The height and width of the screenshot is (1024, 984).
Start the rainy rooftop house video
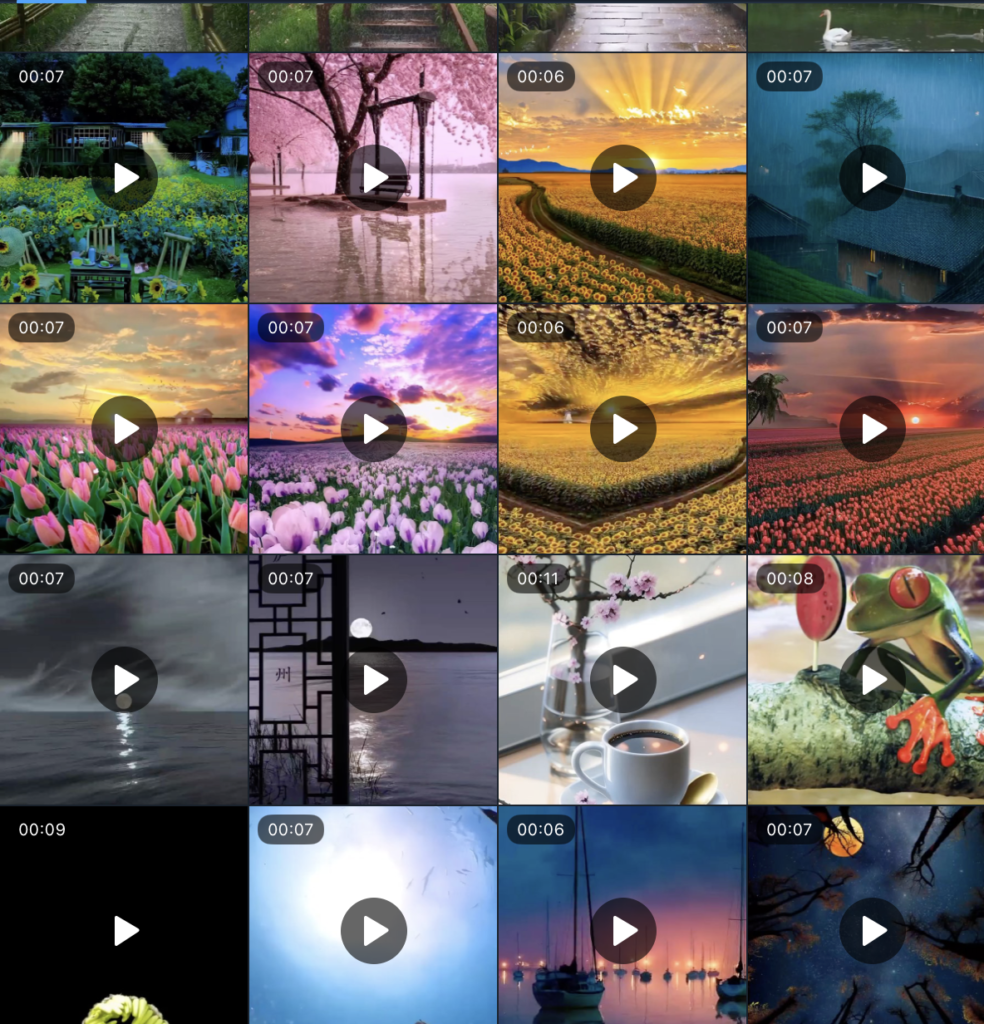[872, 178]
